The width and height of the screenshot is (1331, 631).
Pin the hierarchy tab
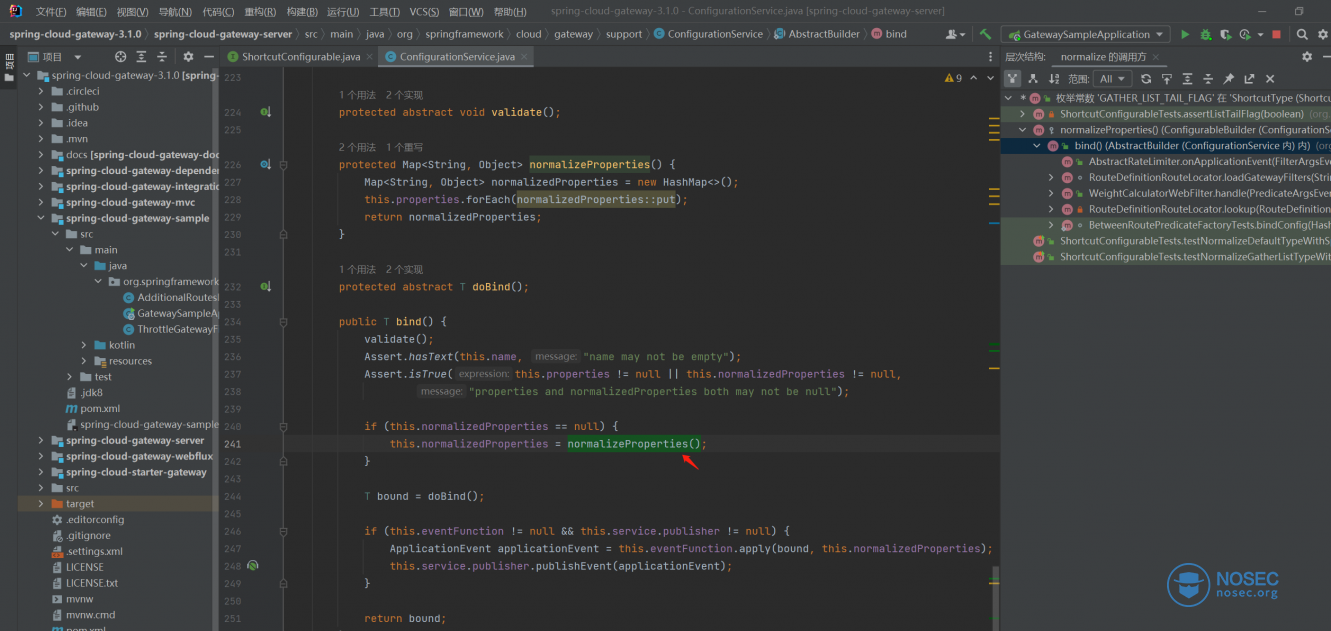tap(1229, 78)
